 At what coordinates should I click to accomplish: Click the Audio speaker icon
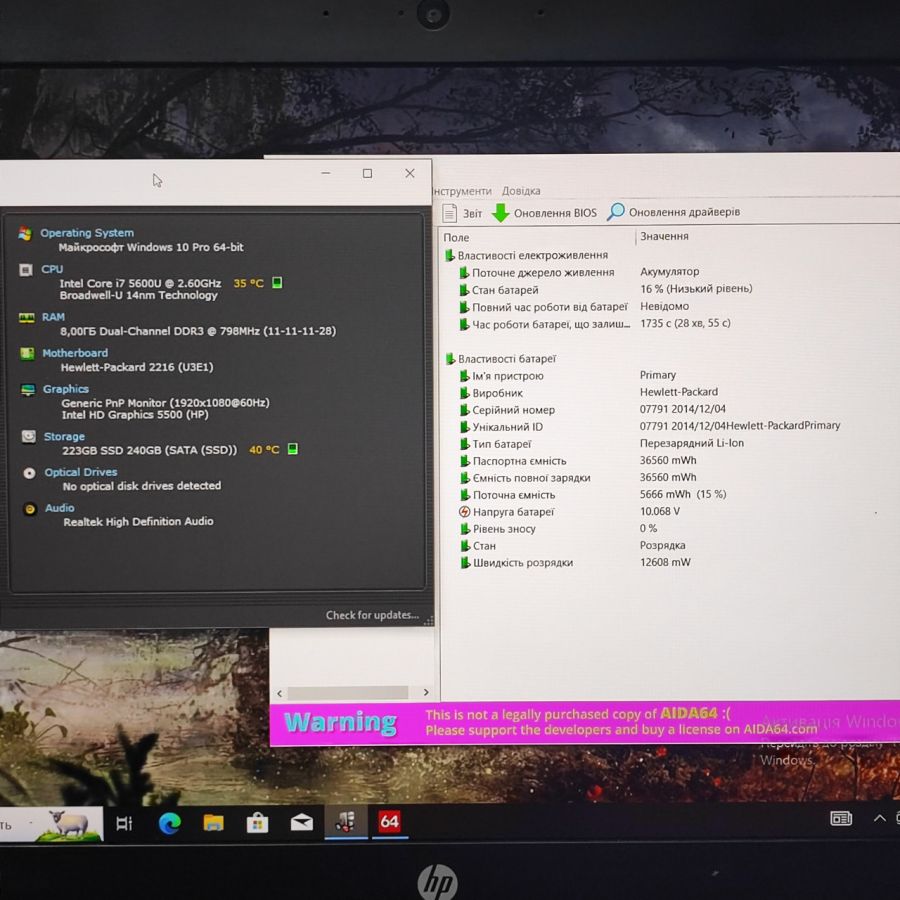pos(30,509)
